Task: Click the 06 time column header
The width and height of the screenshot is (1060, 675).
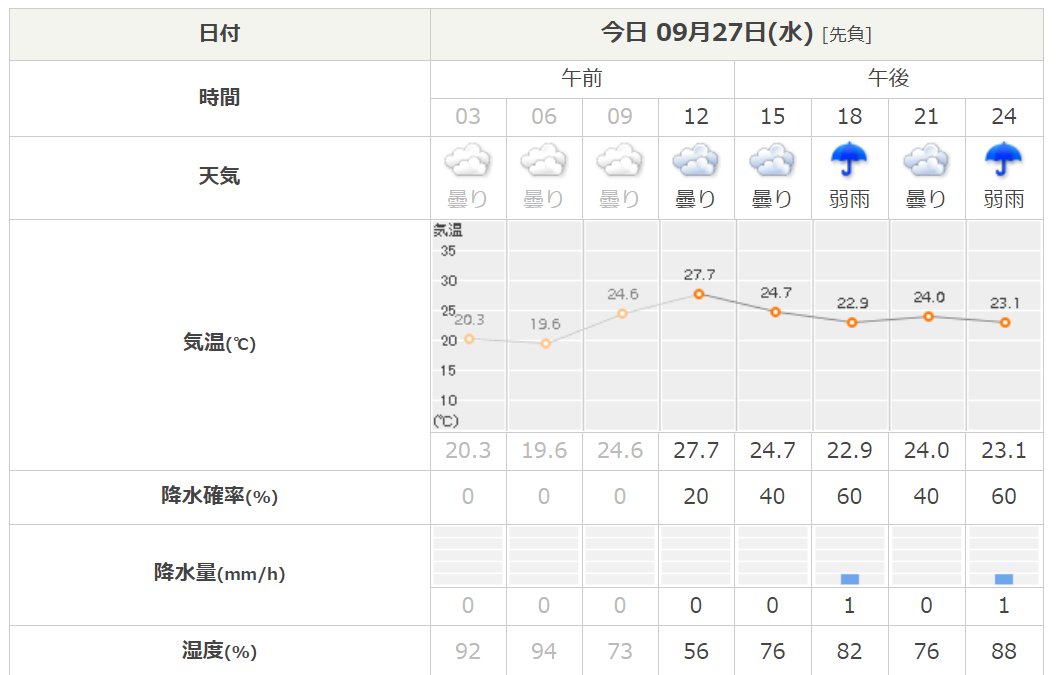Action: pos(544,117)
